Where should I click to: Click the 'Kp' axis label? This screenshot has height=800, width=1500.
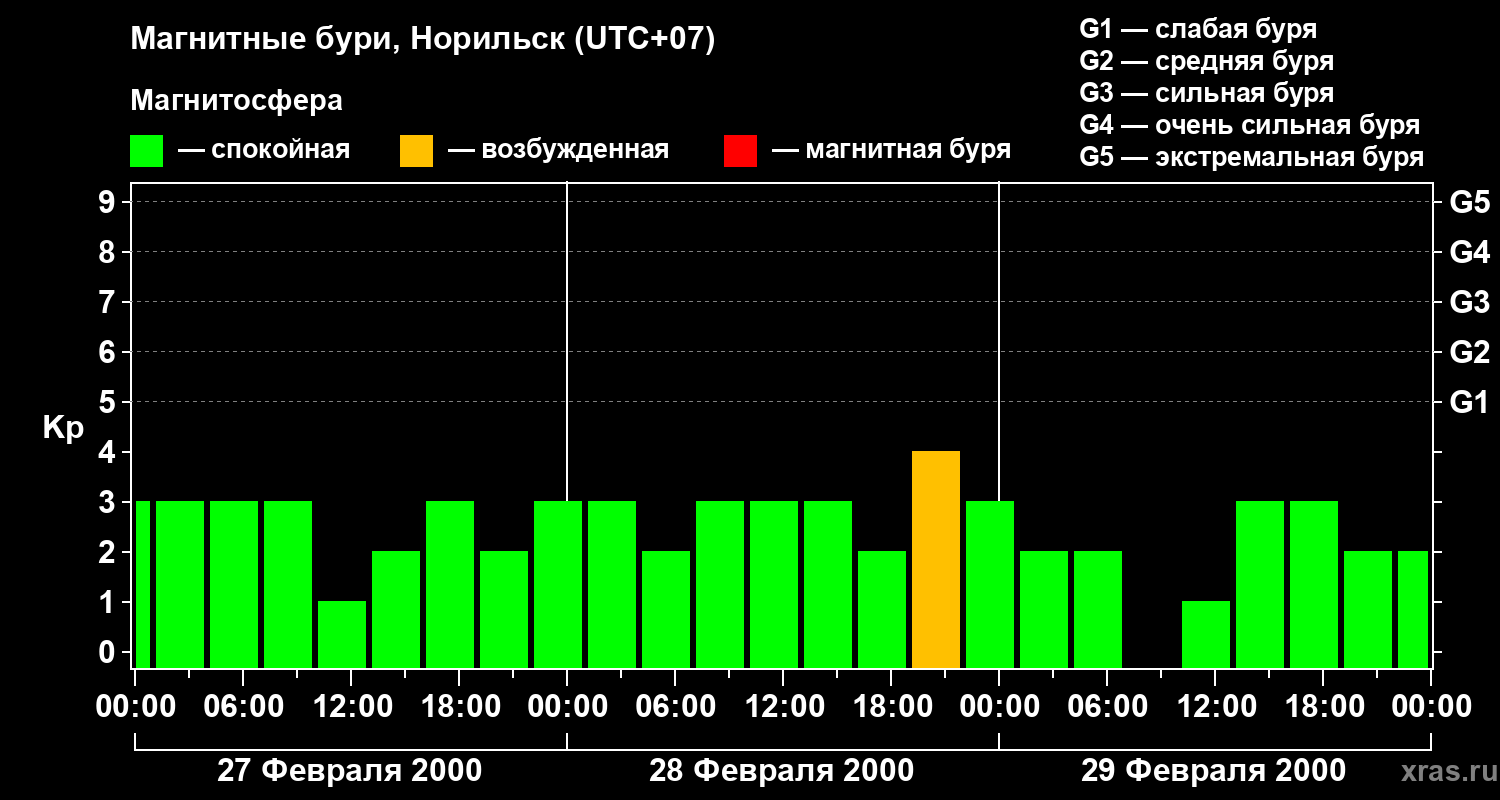pos(63,428)
